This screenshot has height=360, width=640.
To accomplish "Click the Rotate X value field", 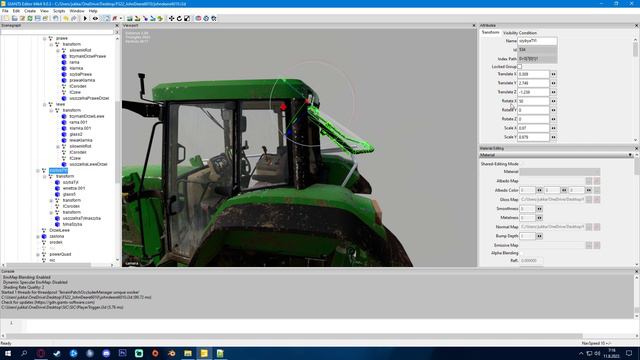I will 533,101.
